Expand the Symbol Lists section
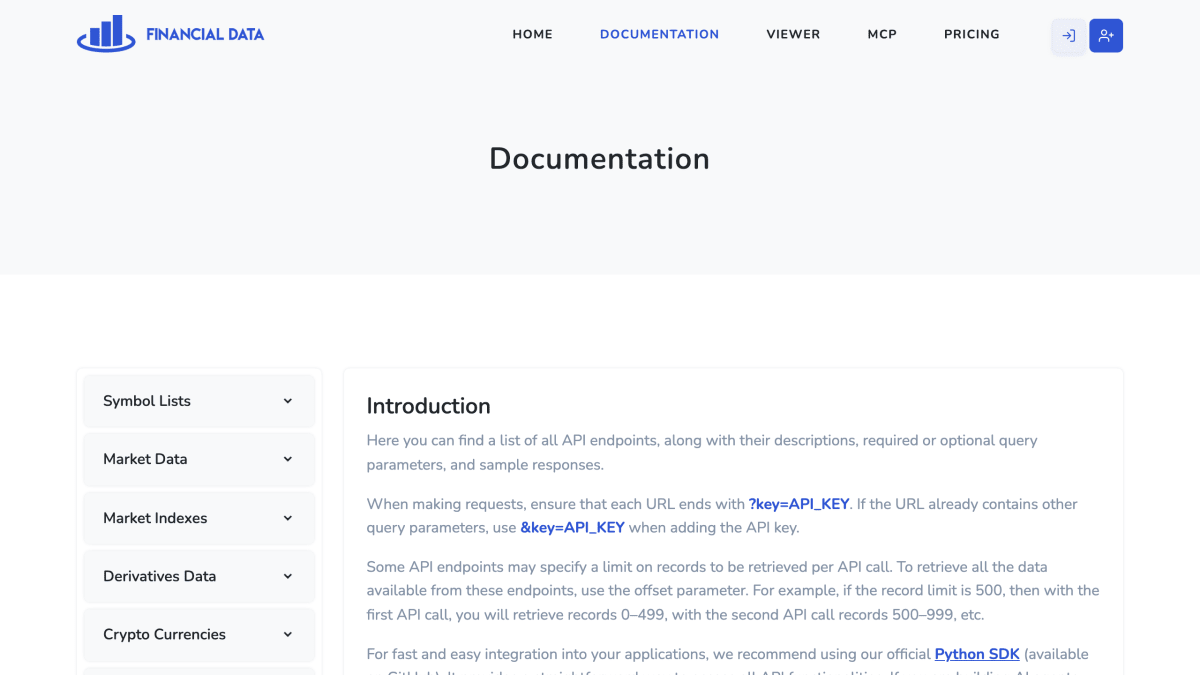The image size is (1200, 675). tap(199, 401)
